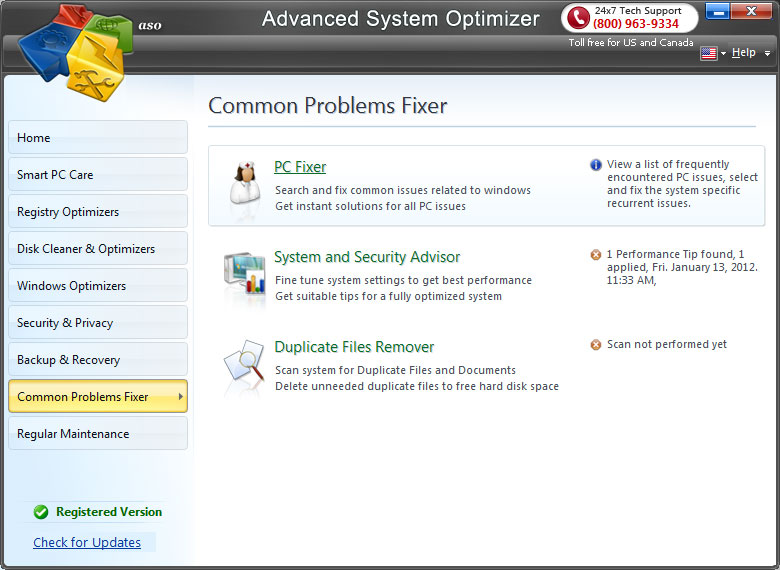Click the green Registered Version checkmark icon

(x=41, y=512)
